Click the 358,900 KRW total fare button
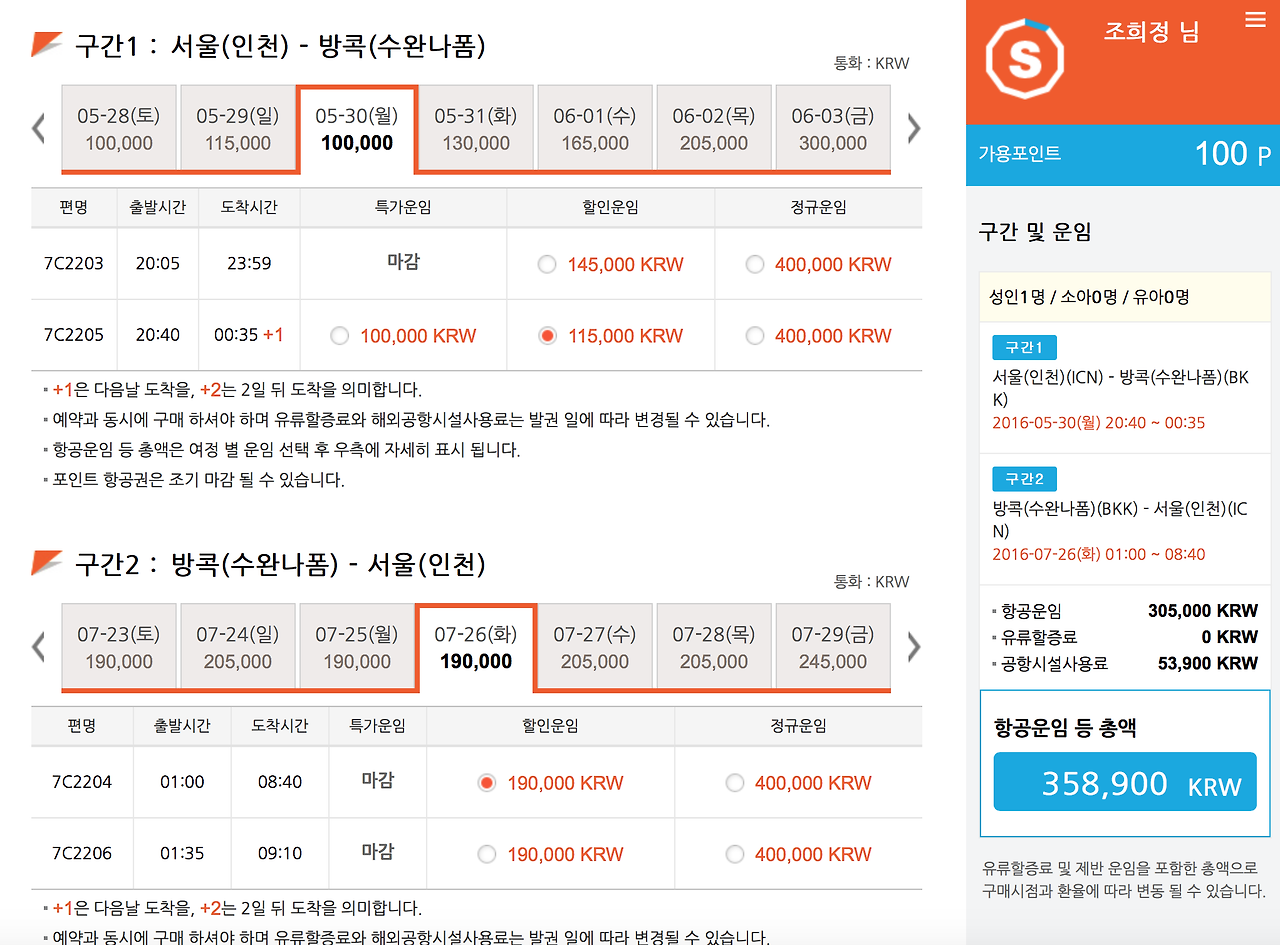 point(1124,782)
